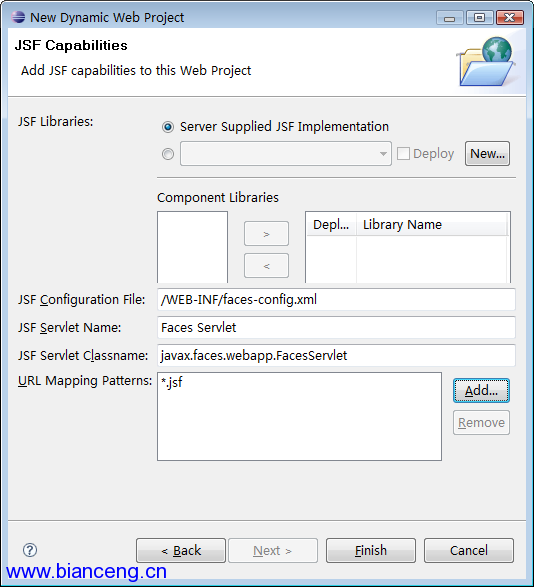Click Add... to add a URL mapping

point(481,390)
